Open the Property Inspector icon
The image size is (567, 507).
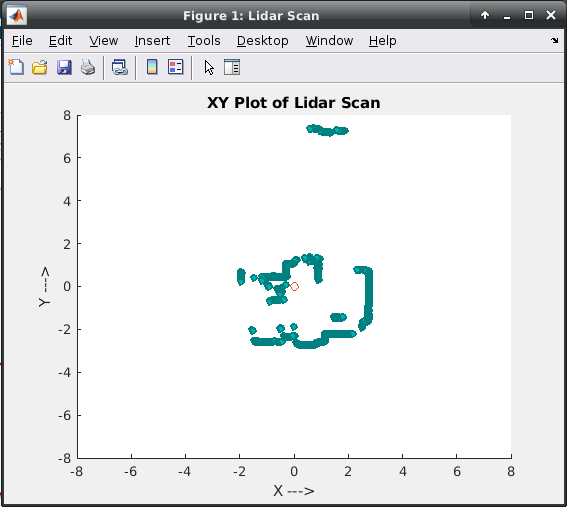pyautogui.click(x=232, y=67)
